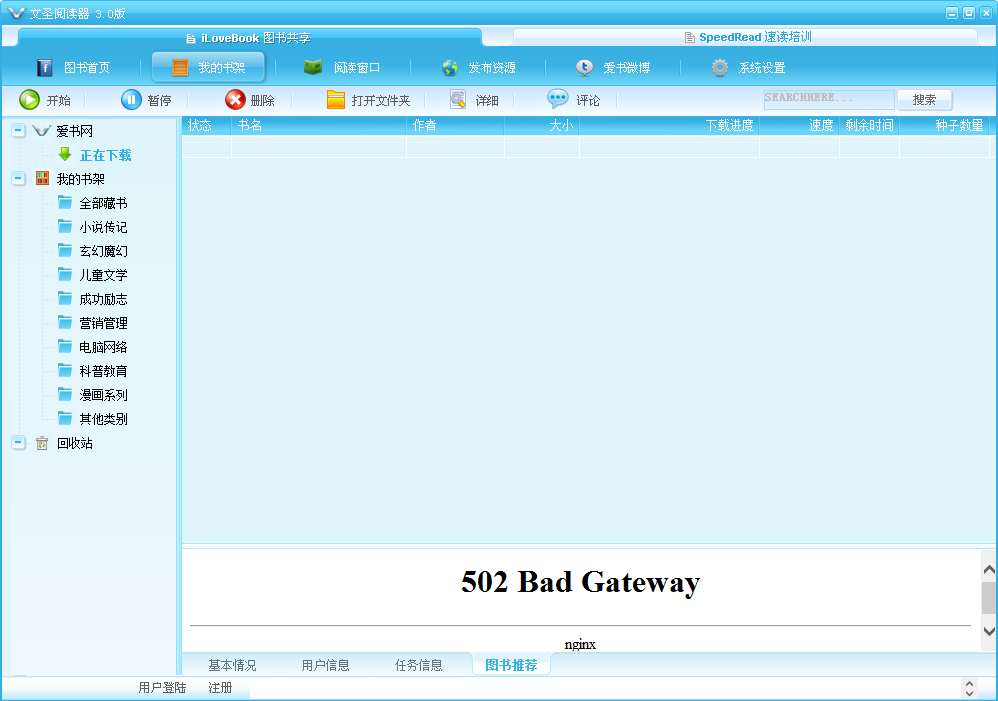Select the 科普教育 category text
Image resolution: width=998 pixels, height=701 pixels.
(103, 371)
